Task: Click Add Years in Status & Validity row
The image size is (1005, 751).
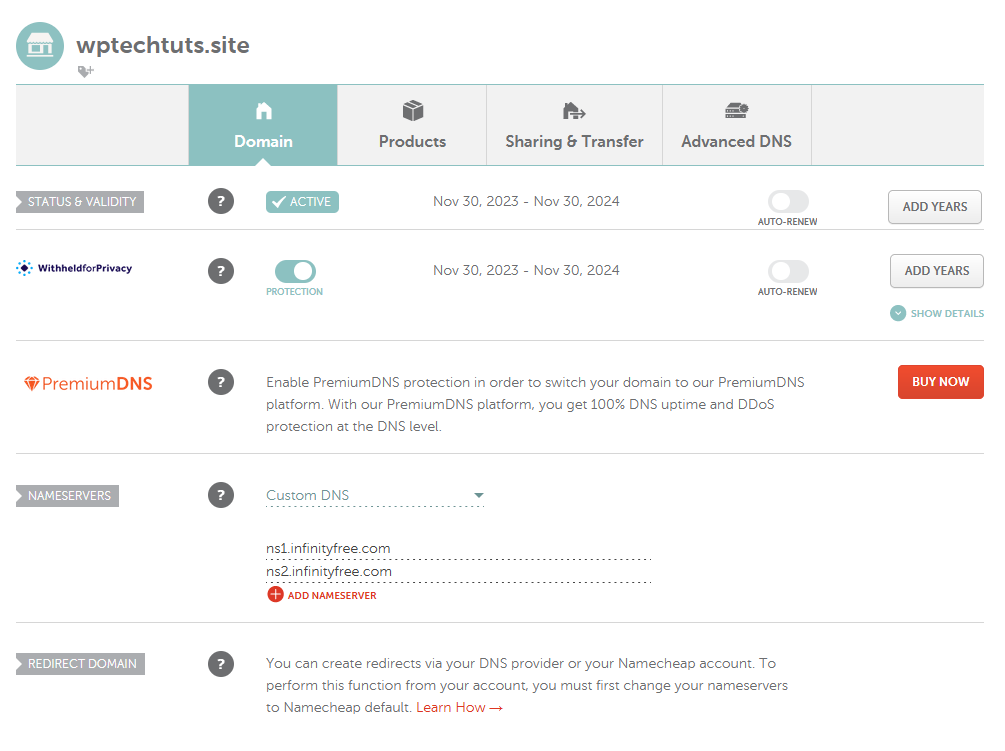Action: (935, 207)
